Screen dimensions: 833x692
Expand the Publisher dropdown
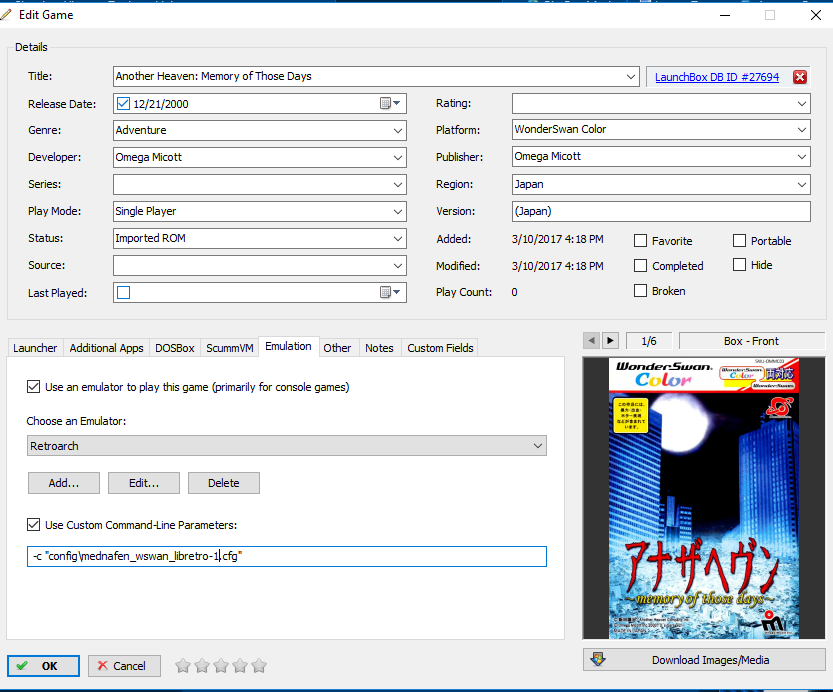[802, 157]
